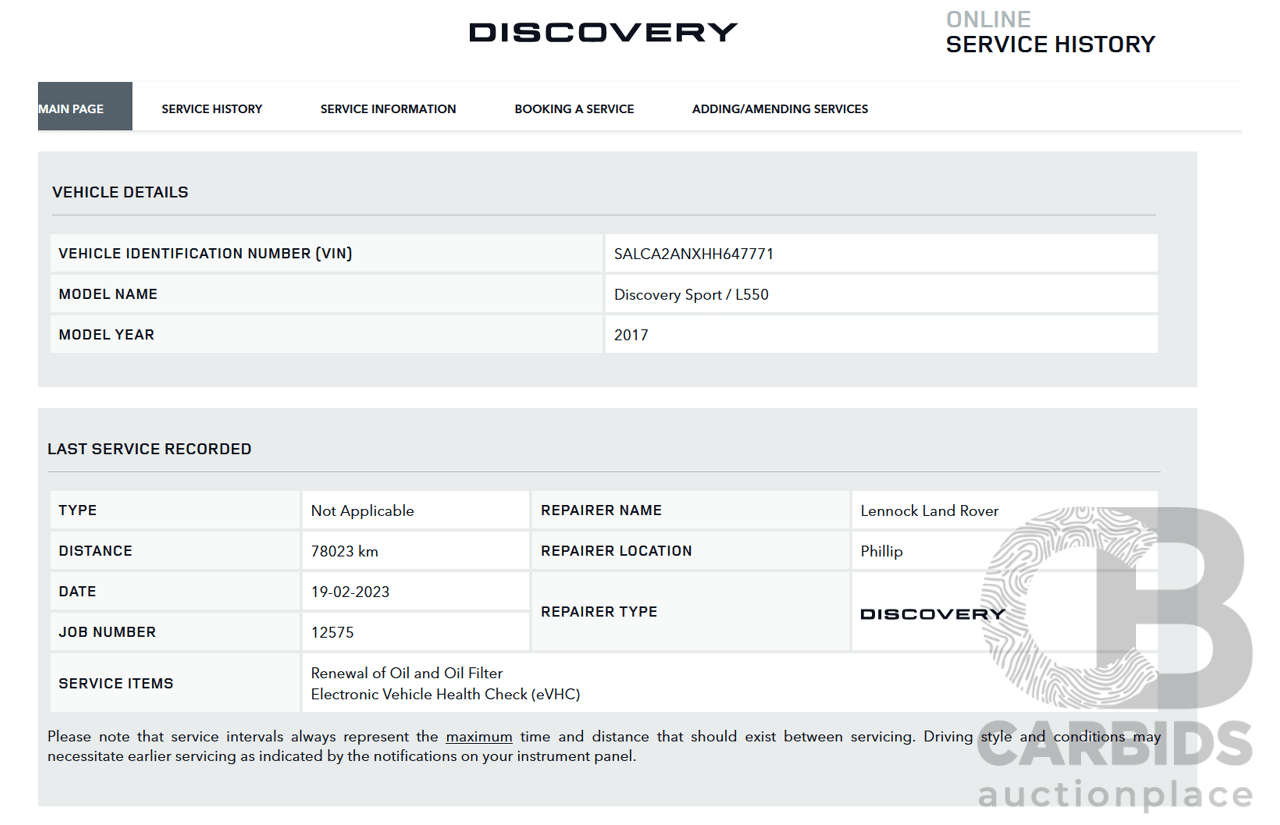The image size is (1280, 825).
Task: Click the Discovery logo in Repairer Type row
Action: (932, 614)
